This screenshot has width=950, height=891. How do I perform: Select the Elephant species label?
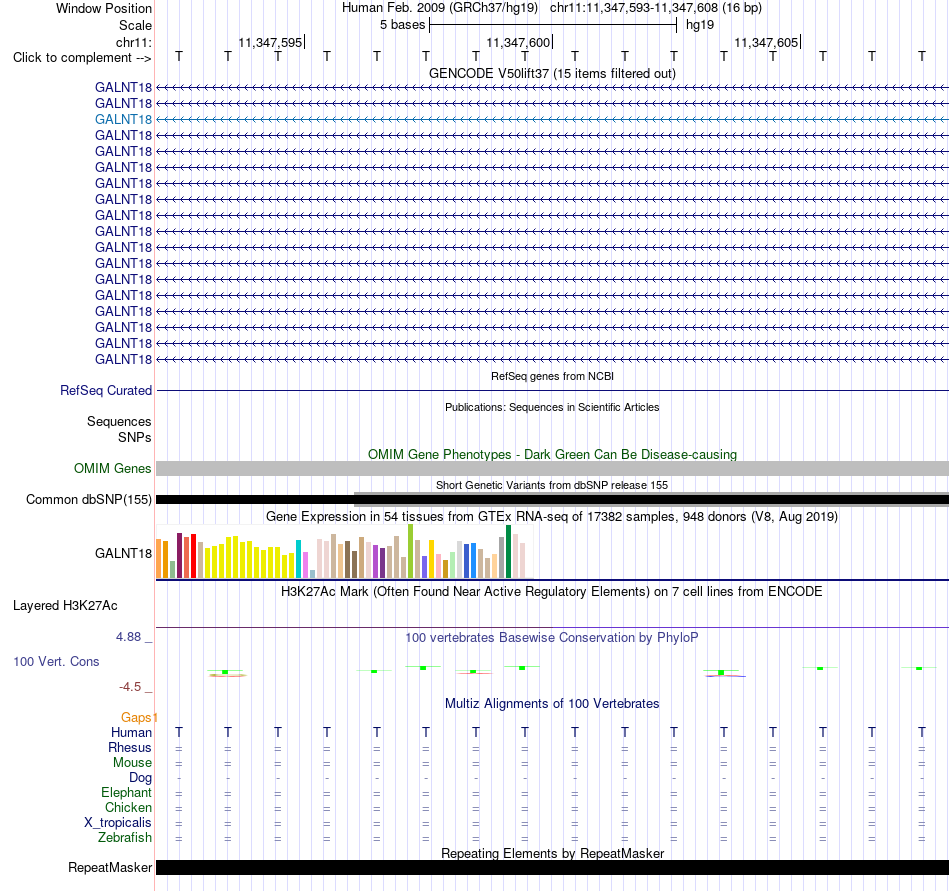coord(126,792)
